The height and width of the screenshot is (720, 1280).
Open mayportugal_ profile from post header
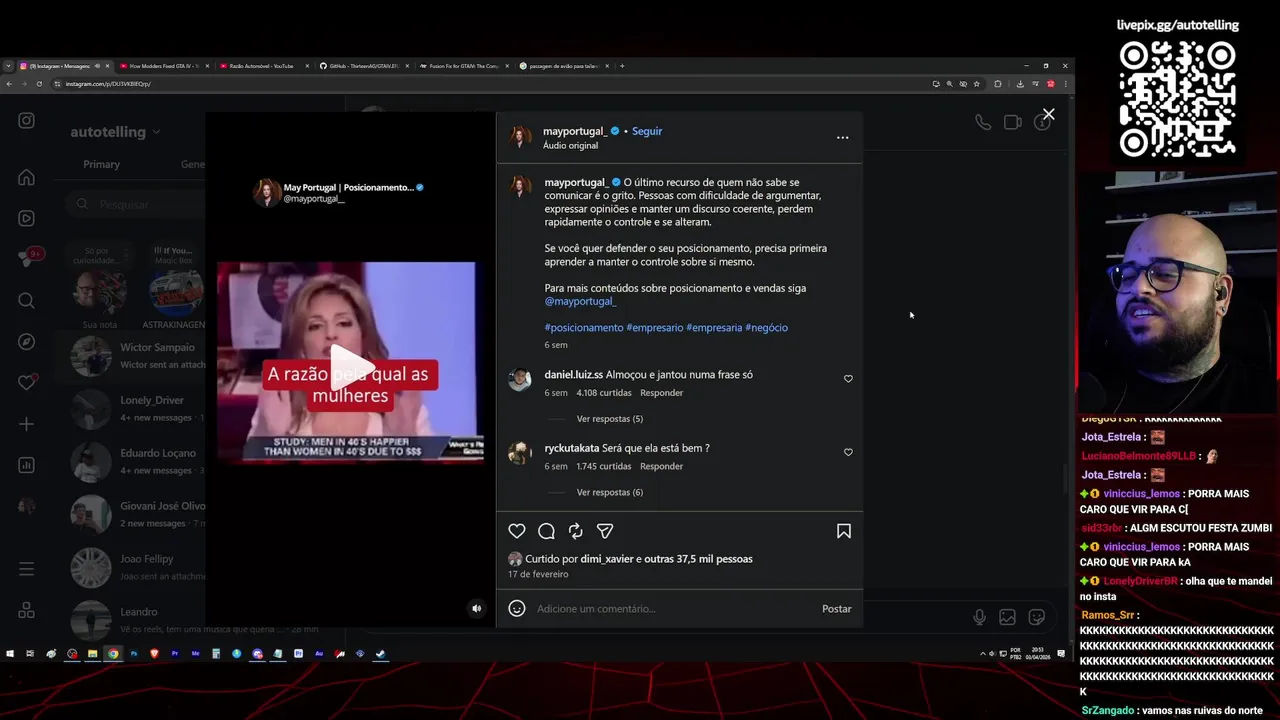point(574,131)
